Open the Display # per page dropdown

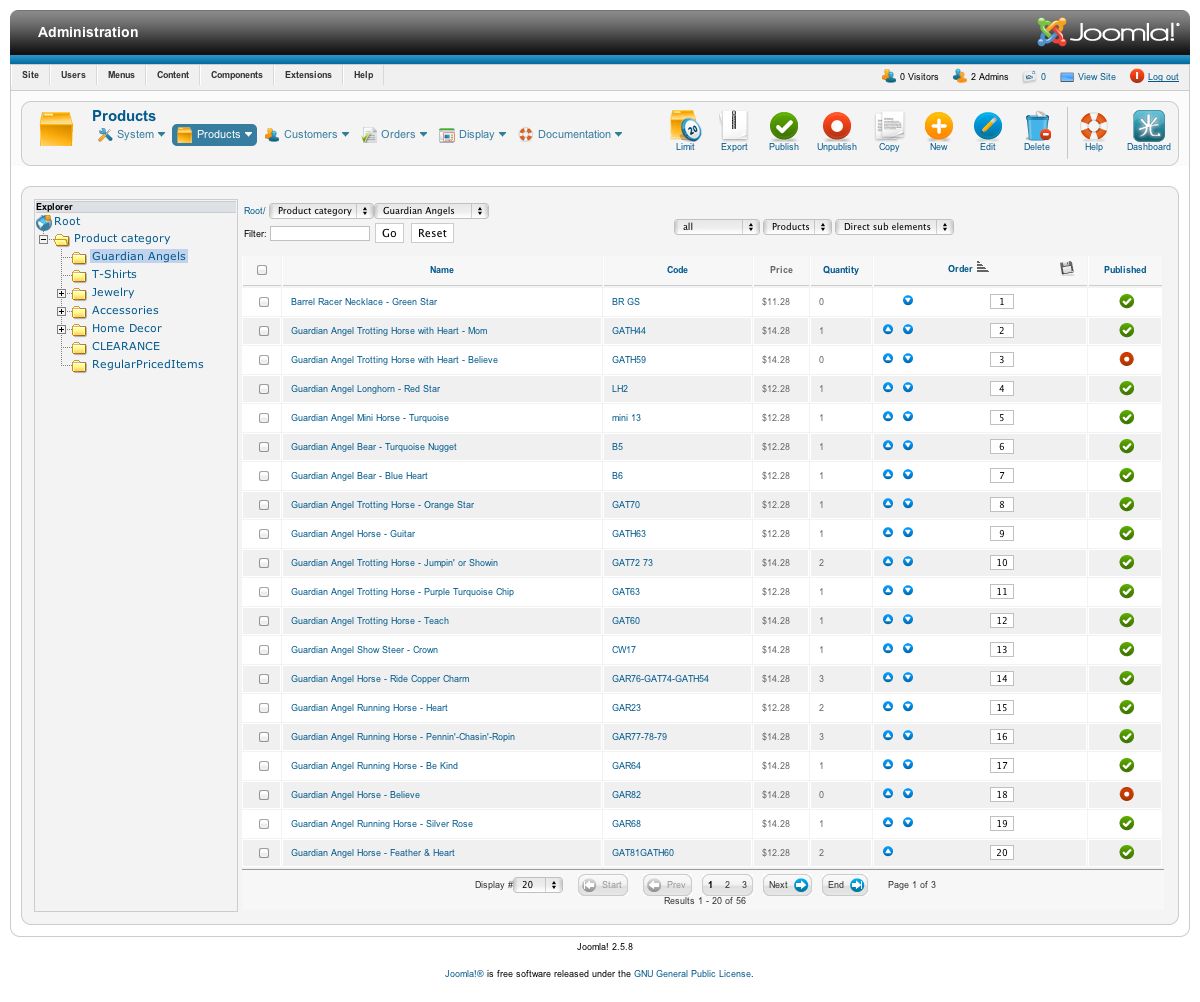(538, 885)
